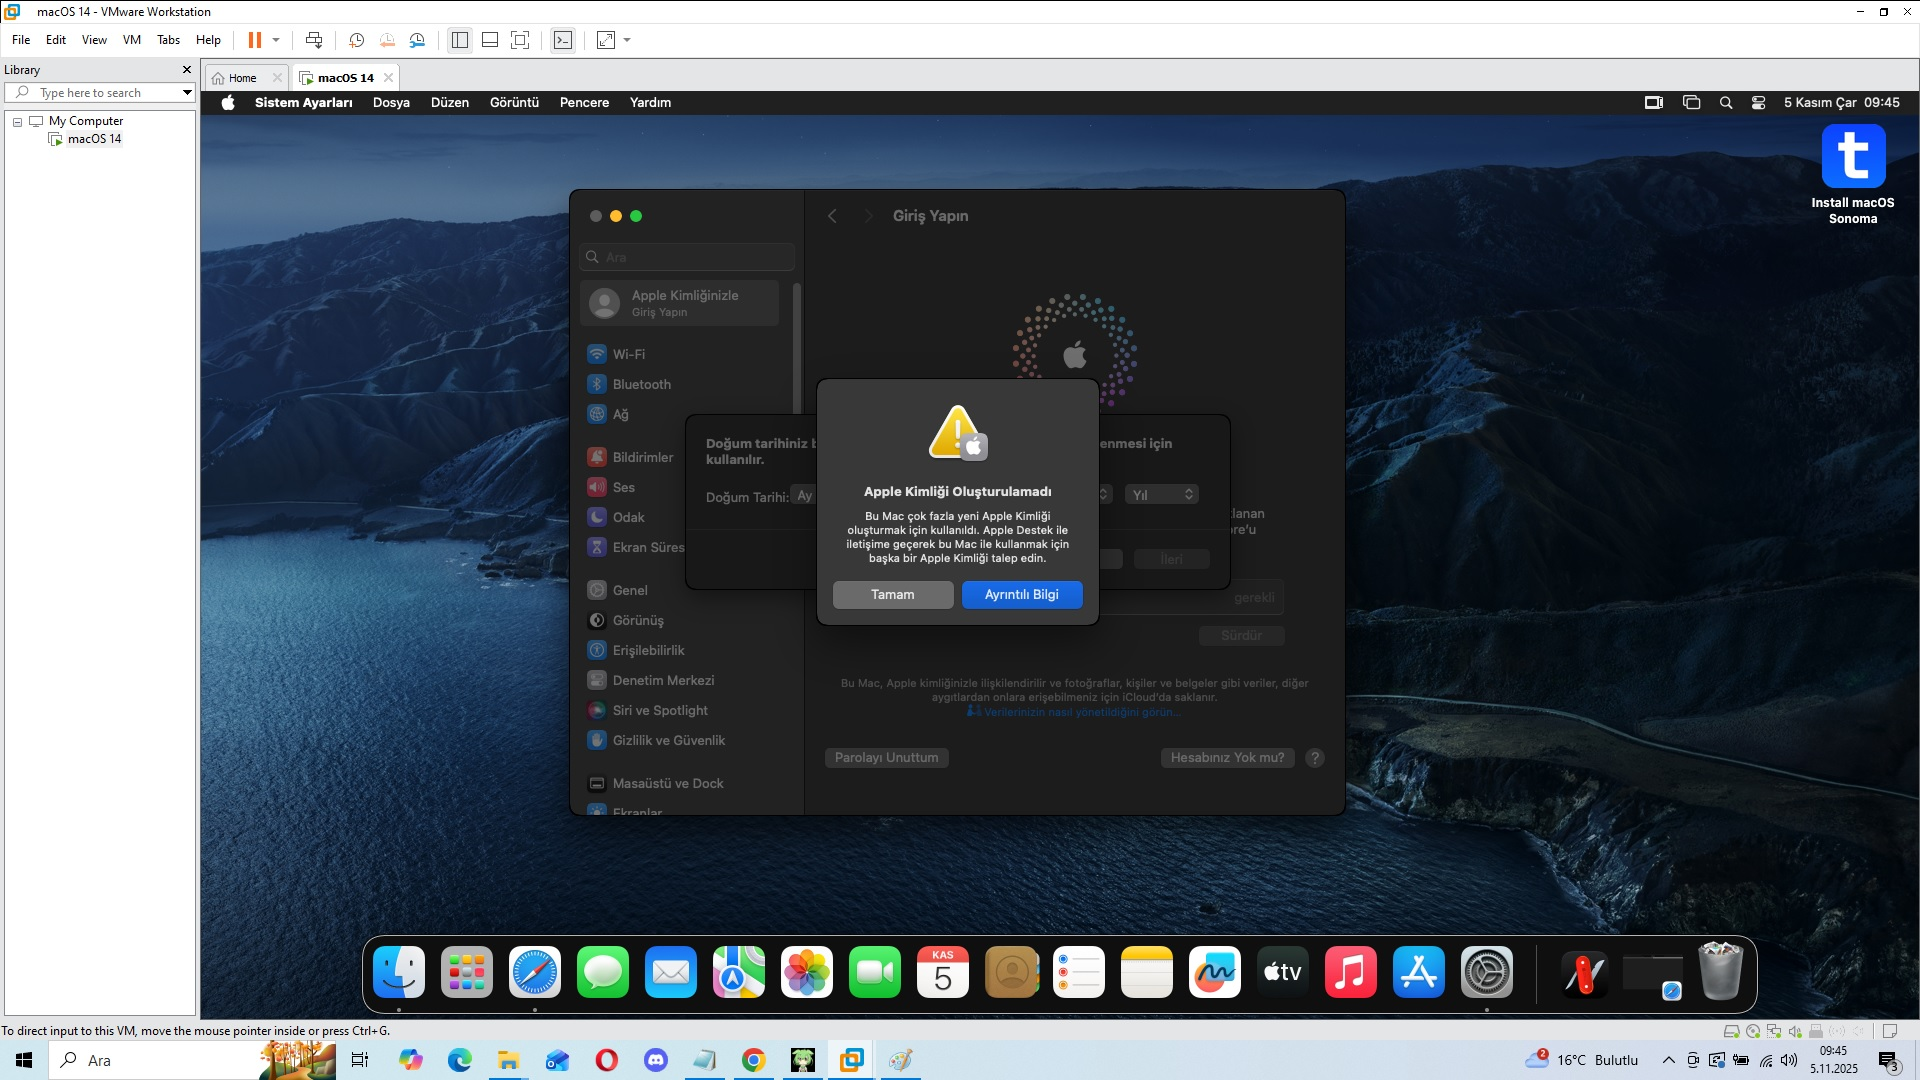Open App Store in the dock
This screenshot has width=1920, height=1080.
click(1419, 972)
